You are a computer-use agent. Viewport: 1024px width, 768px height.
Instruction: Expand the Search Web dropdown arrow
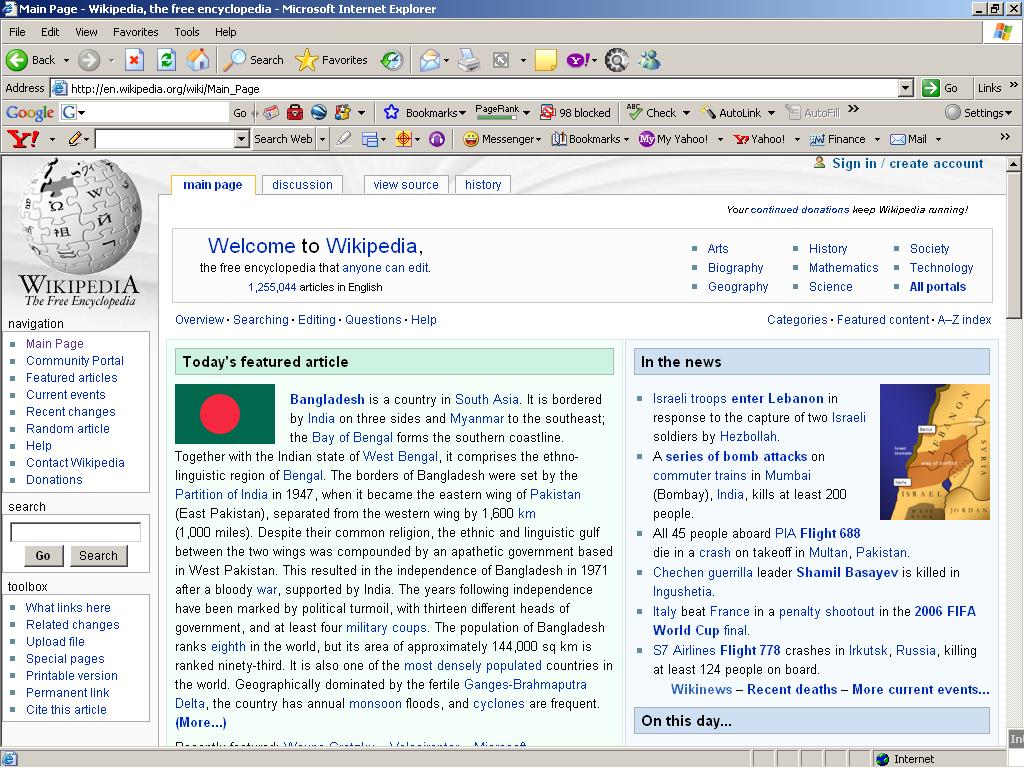[x=322, y=138]
